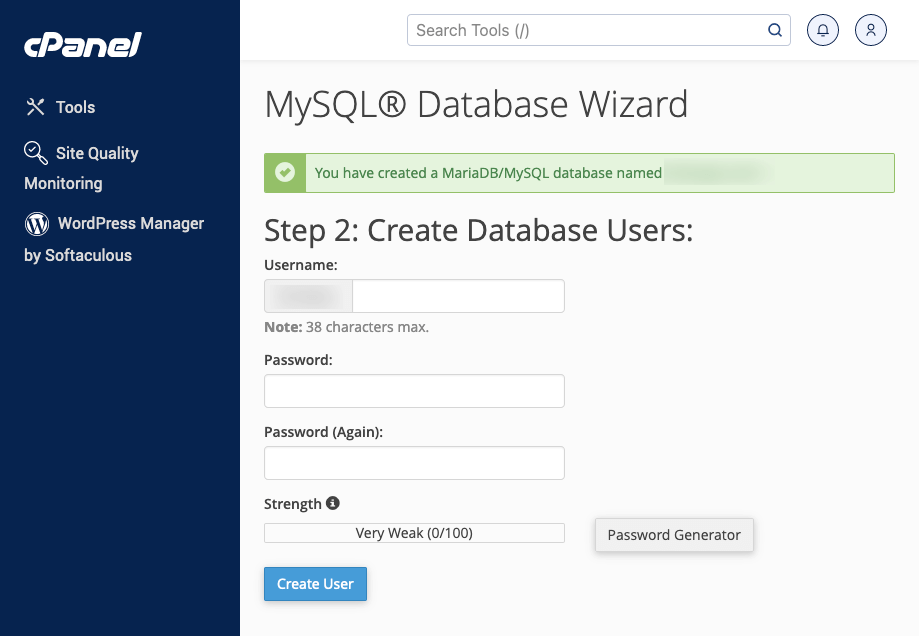This screenshot has height=636, width=919.
Task: Click the database created success message text
Action: tap(488, 173)
